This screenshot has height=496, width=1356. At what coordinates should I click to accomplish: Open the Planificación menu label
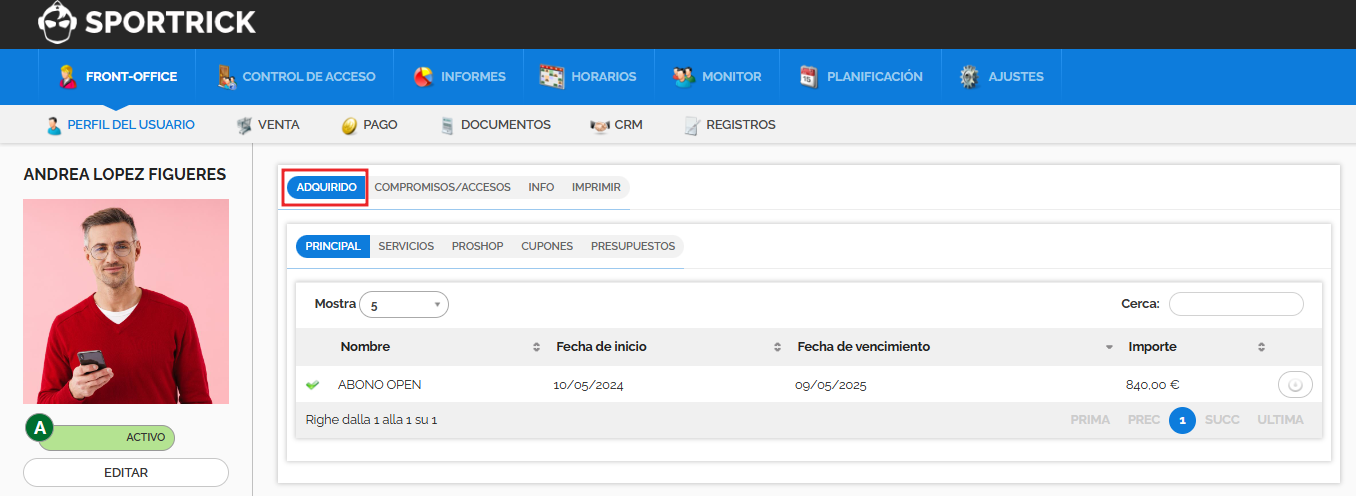coord(875,76)
